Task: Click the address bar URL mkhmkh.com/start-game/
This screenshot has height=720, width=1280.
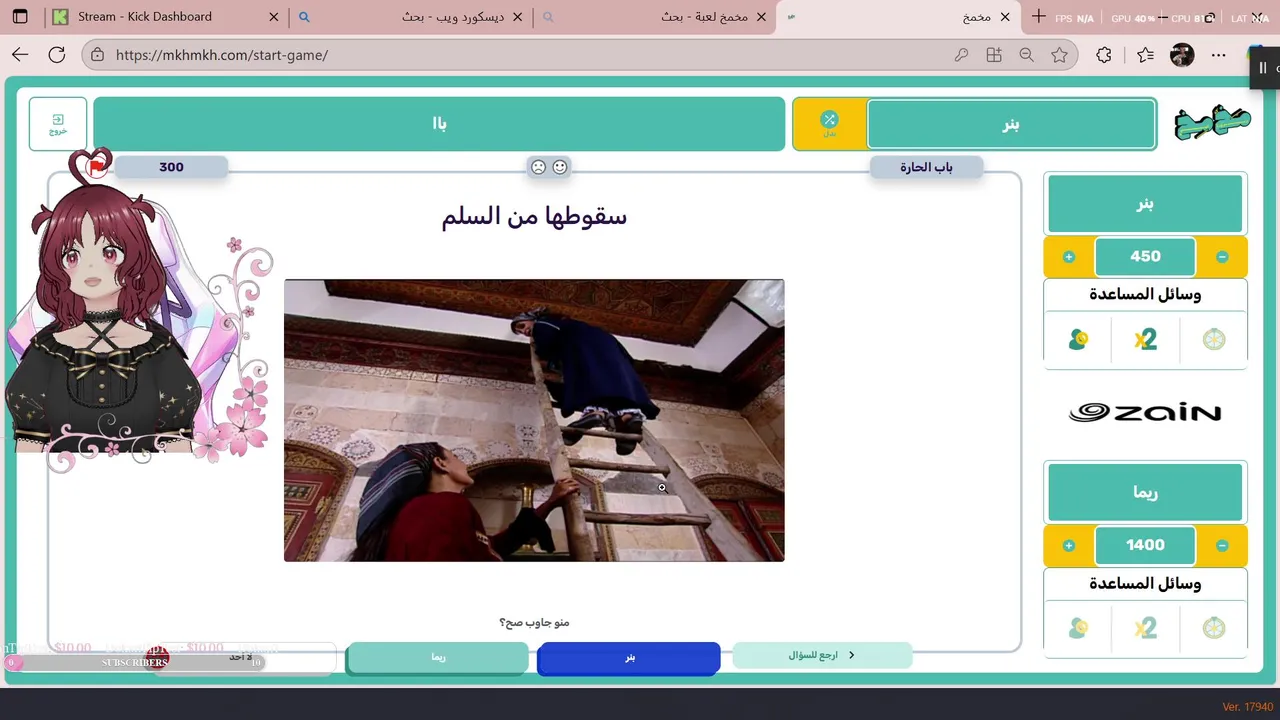Action: 222,55
